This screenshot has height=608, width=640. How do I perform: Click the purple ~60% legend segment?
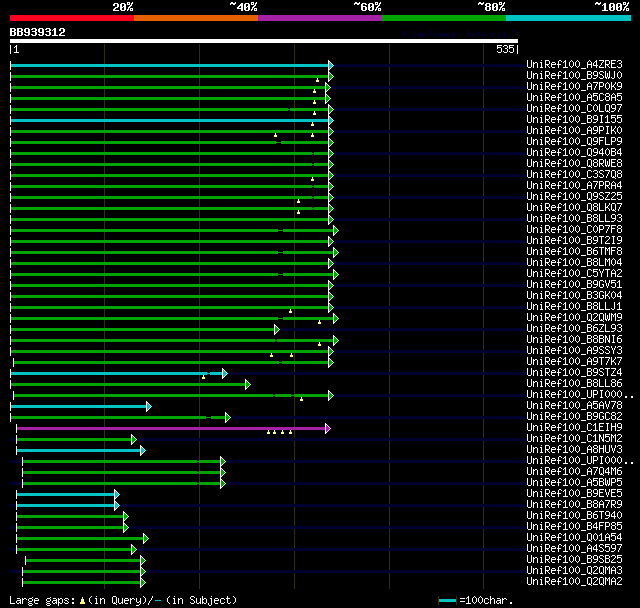320,18
